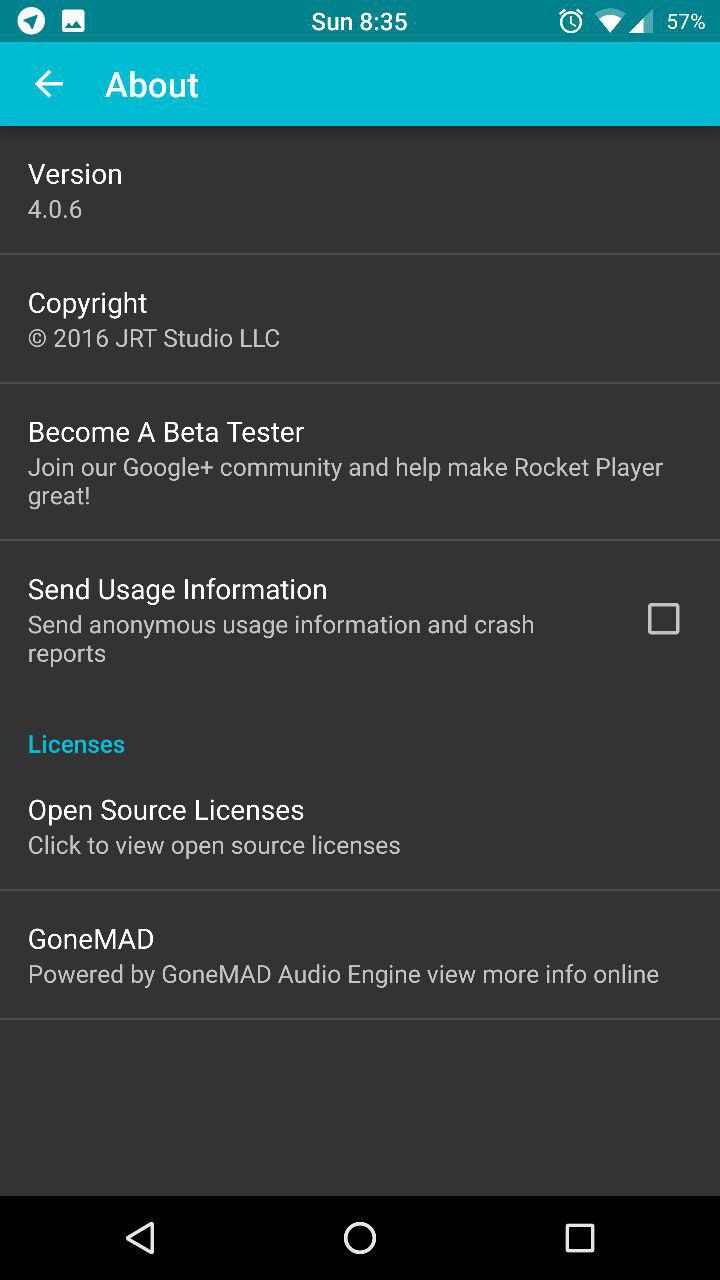The image size is (720, 1280).
Task: Tap the cellular signal status icon
Action: coord(640,21)
